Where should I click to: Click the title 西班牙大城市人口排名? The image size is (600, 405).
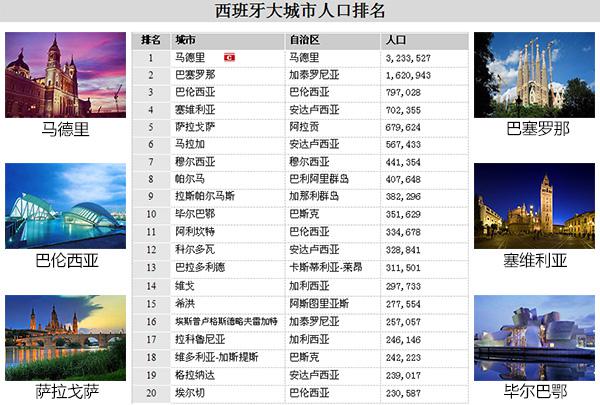[x=300, y=12]
